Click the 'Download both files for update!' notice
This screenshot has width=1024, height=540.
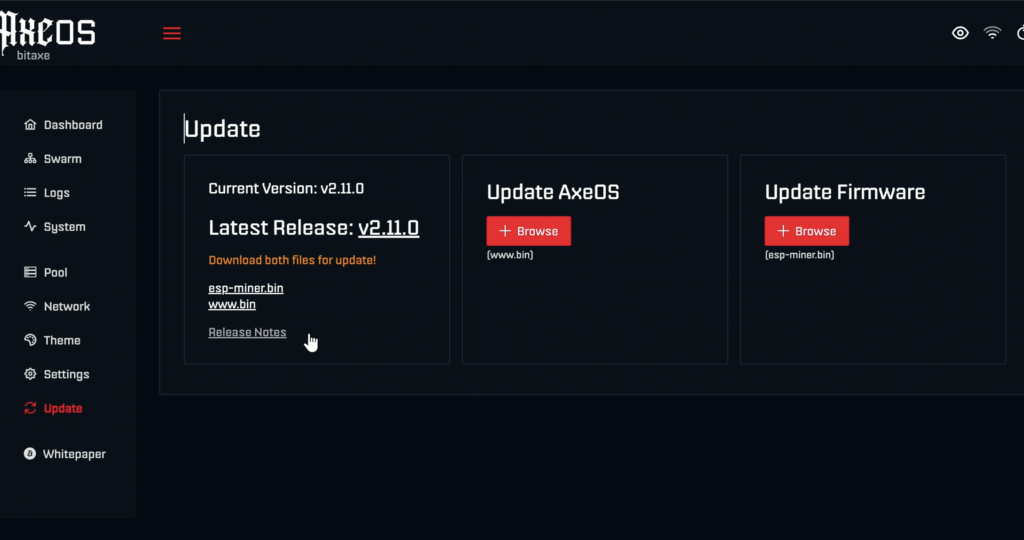coord(292,260)
